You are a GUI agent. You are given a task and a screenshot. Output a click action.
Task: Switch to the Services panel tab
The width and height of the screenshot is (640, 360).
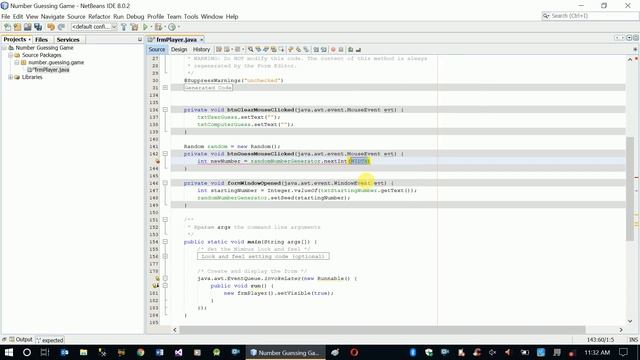tap(68, 40)
